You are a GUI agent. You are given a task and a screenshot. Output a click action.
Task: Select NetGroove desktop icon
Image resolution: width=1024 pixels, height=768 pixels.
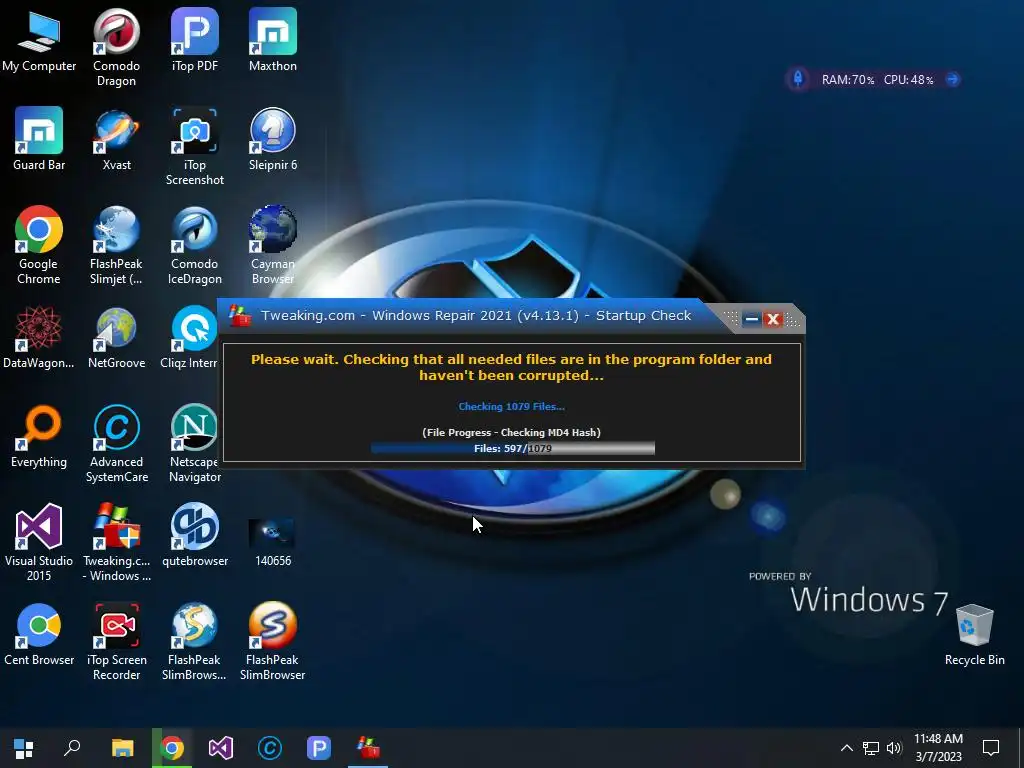point(116,338)
